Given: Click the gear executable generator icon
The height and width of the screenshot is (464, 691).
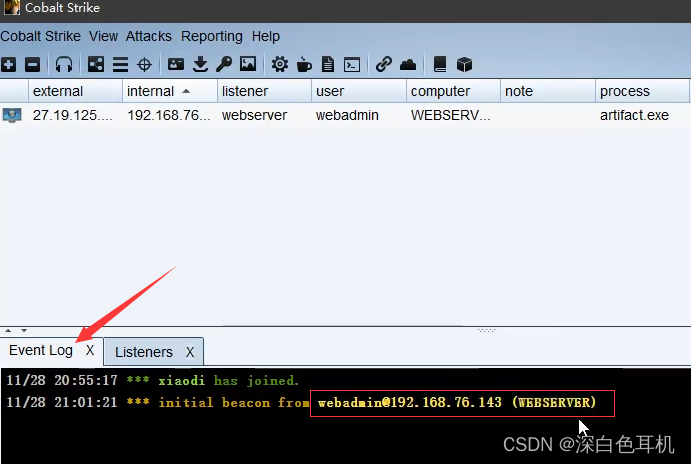Looking at the screenshot, I should [279, 64].
